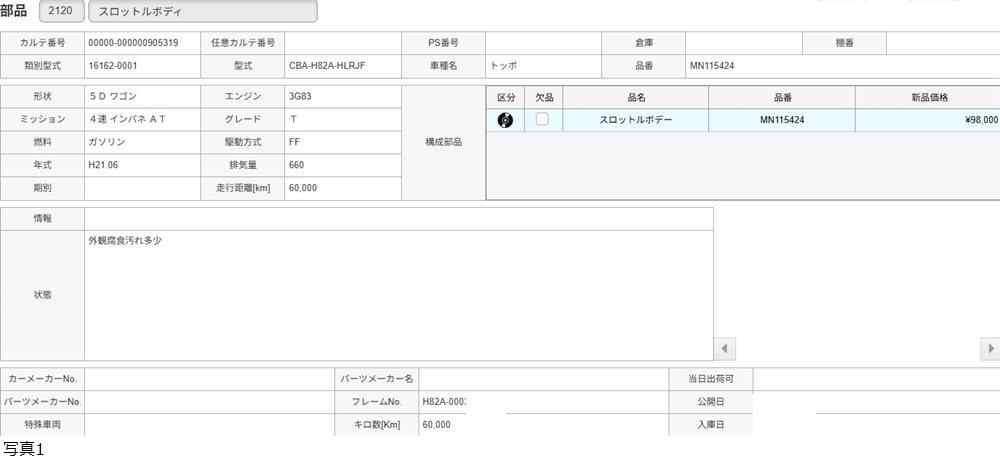Click the empty PS番号 input field
The width and height of the screenshot is (1000, 466).
pos(542,43)
